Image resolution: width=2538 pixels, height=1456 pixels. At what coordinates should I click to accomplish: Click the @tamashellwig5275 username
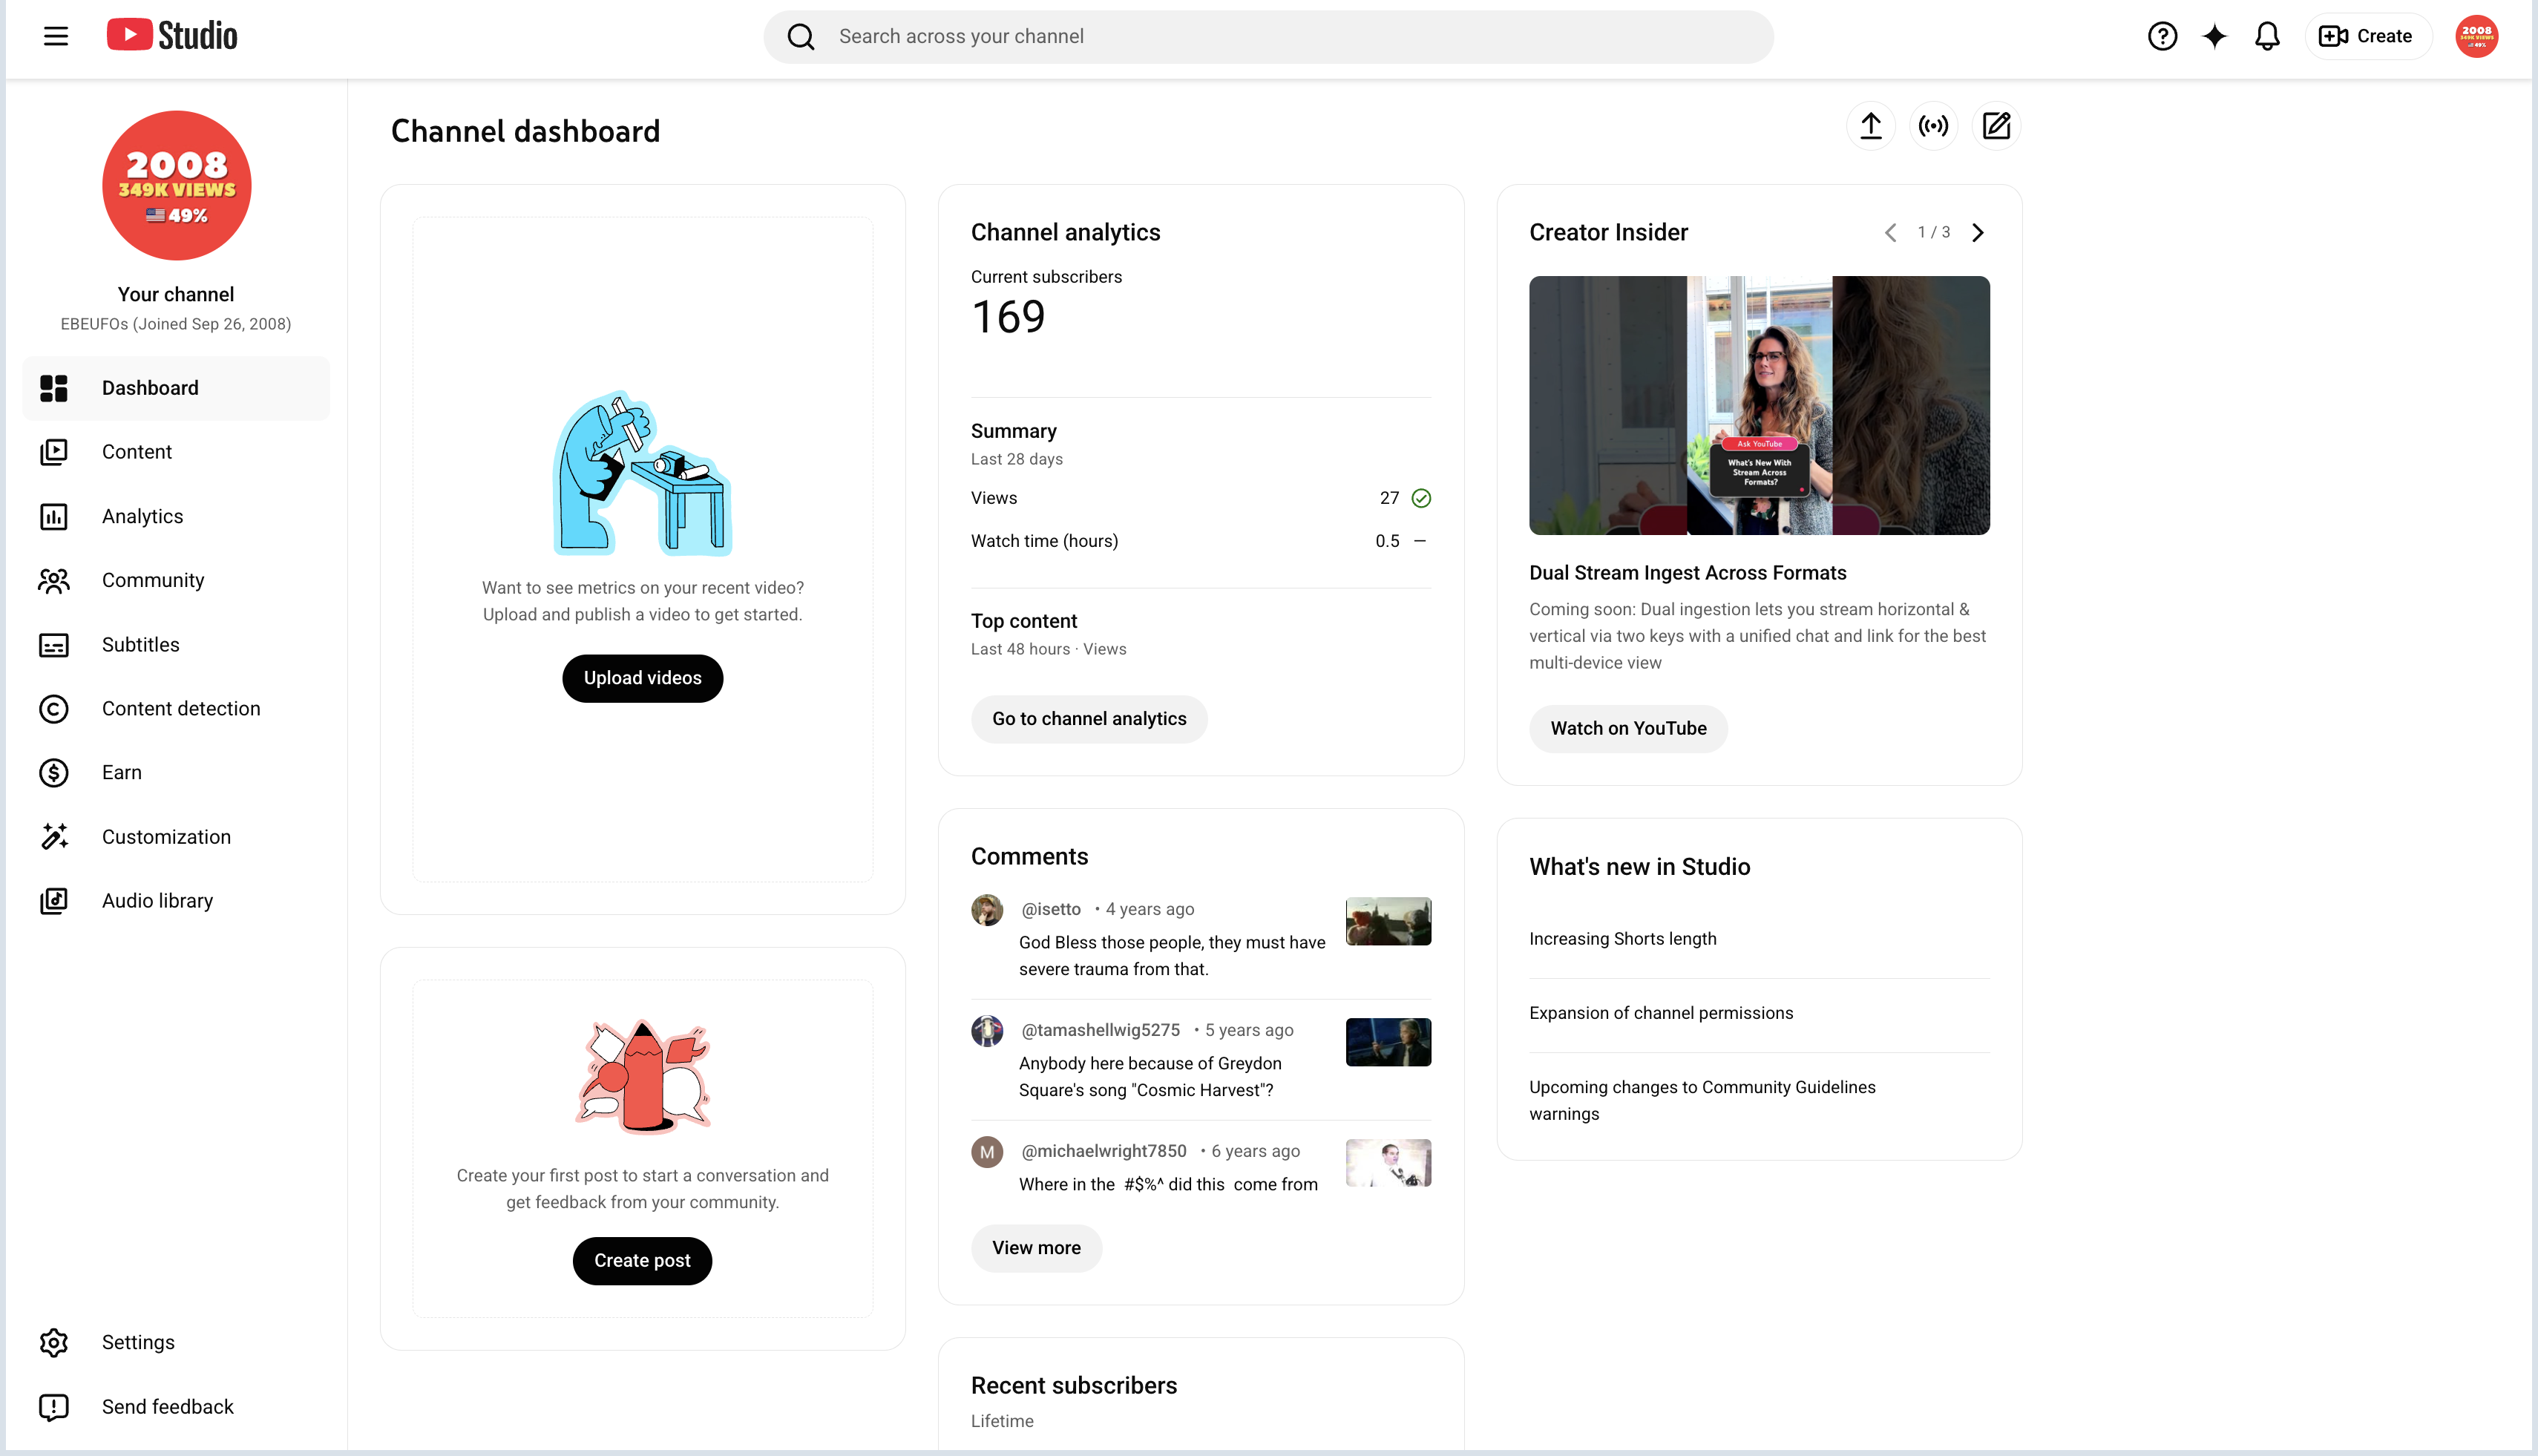[1100, 1030]
